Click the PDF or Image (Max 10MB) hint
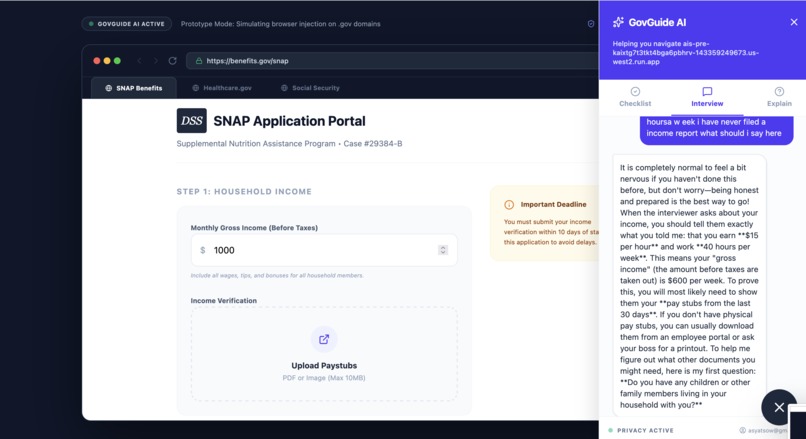Screen dimensions: 806x439 (324, 378)
